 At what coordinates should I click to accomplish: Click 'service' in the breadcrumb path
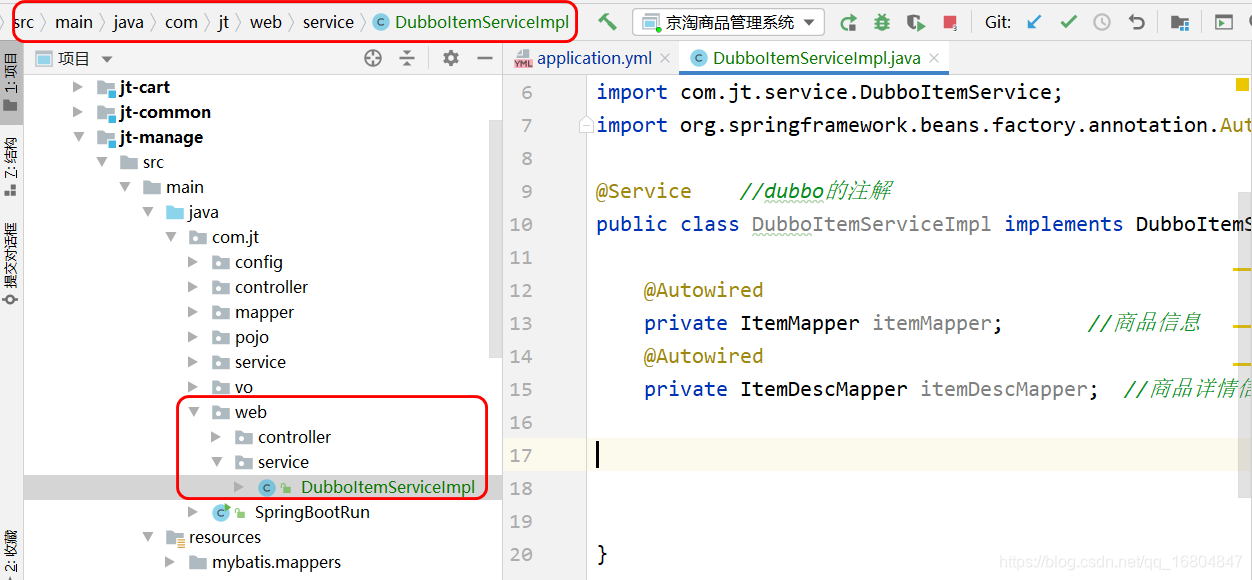(x=328, y=22)
